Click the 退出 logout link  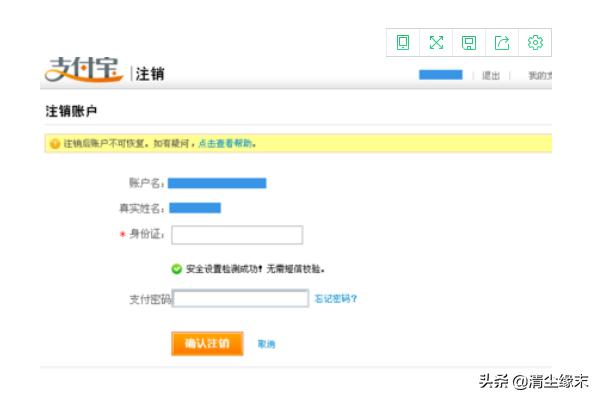(491, 75)
